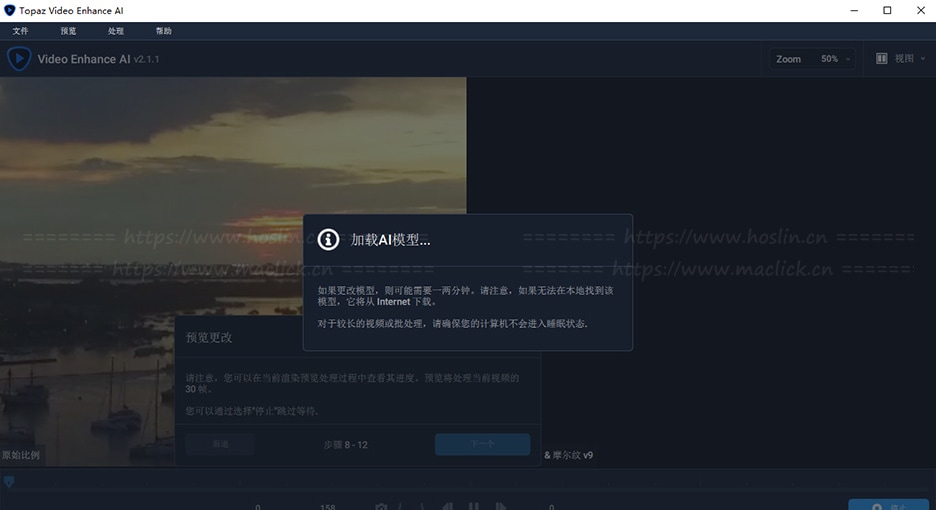
Task: Click the 下一个 button in tutorial panel
Action: 482,444
